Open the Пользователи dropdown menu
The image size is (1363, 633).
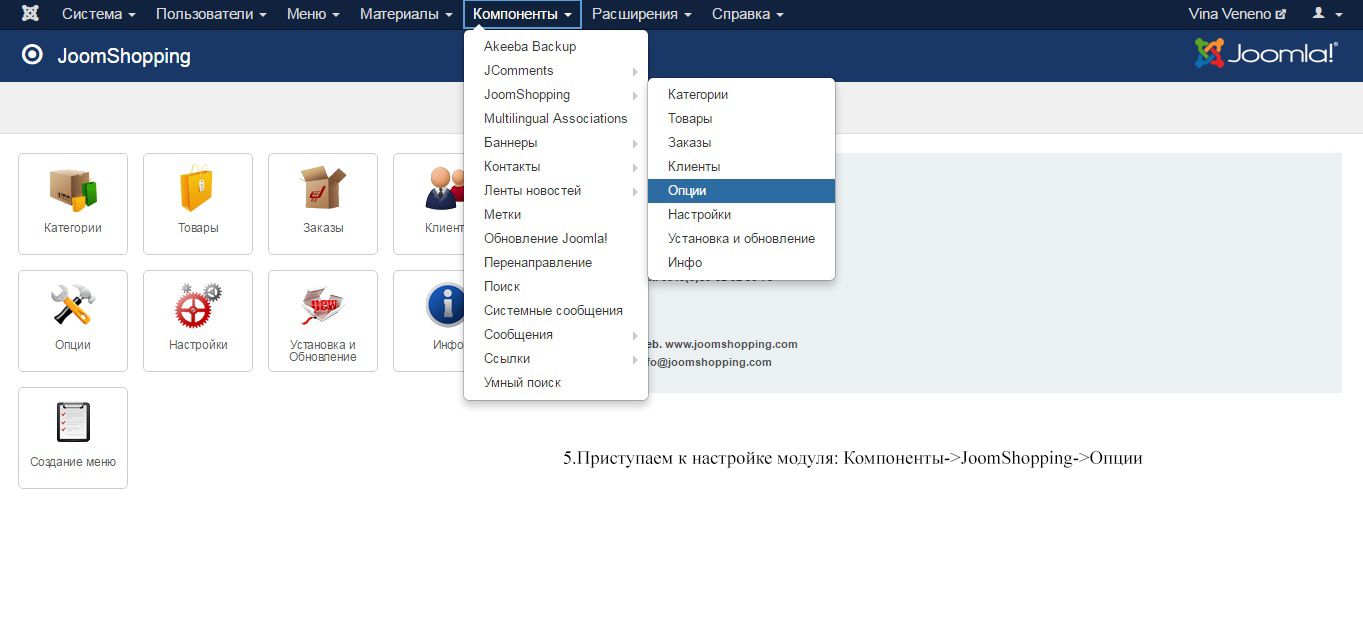click(x=211, y=14)
